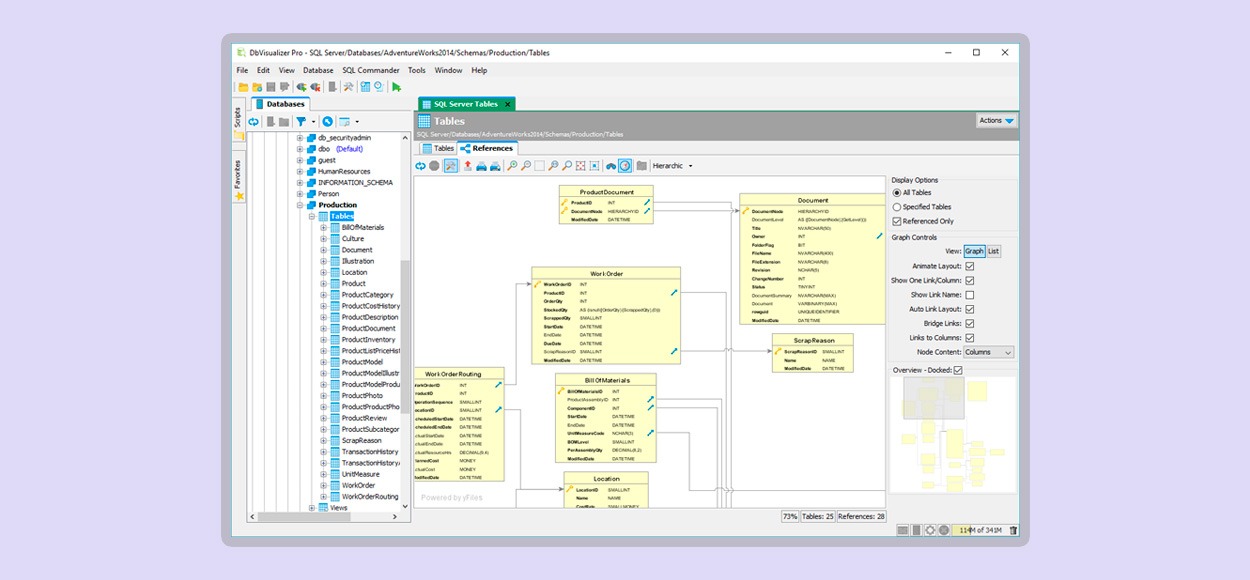Expand the dbo schema node

point(300,149)
